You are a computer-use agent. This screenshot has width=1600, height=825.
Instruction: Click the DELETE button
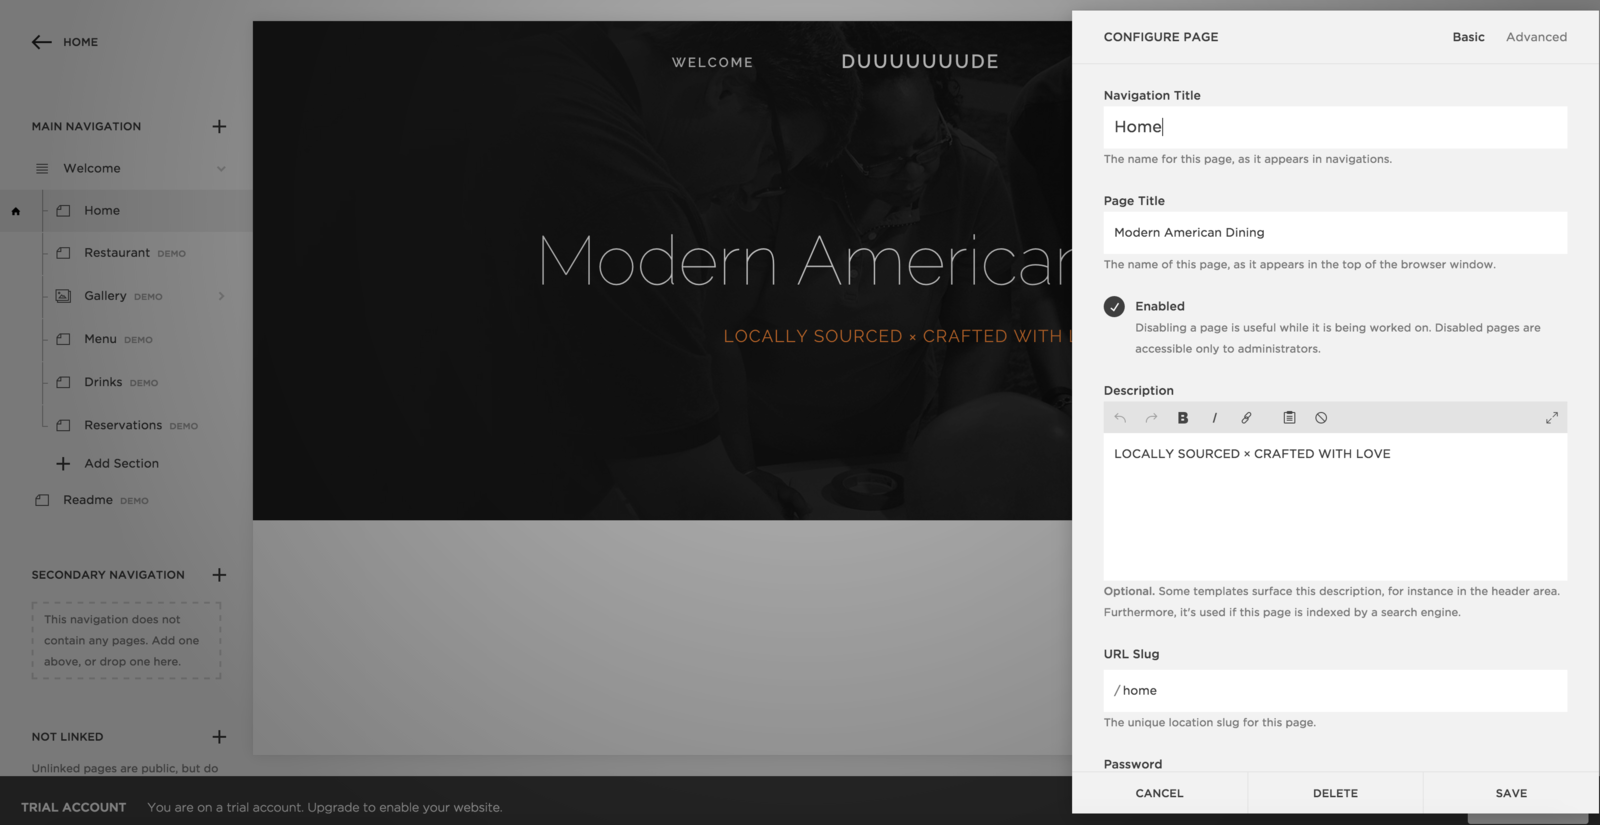coord(1335,793)
